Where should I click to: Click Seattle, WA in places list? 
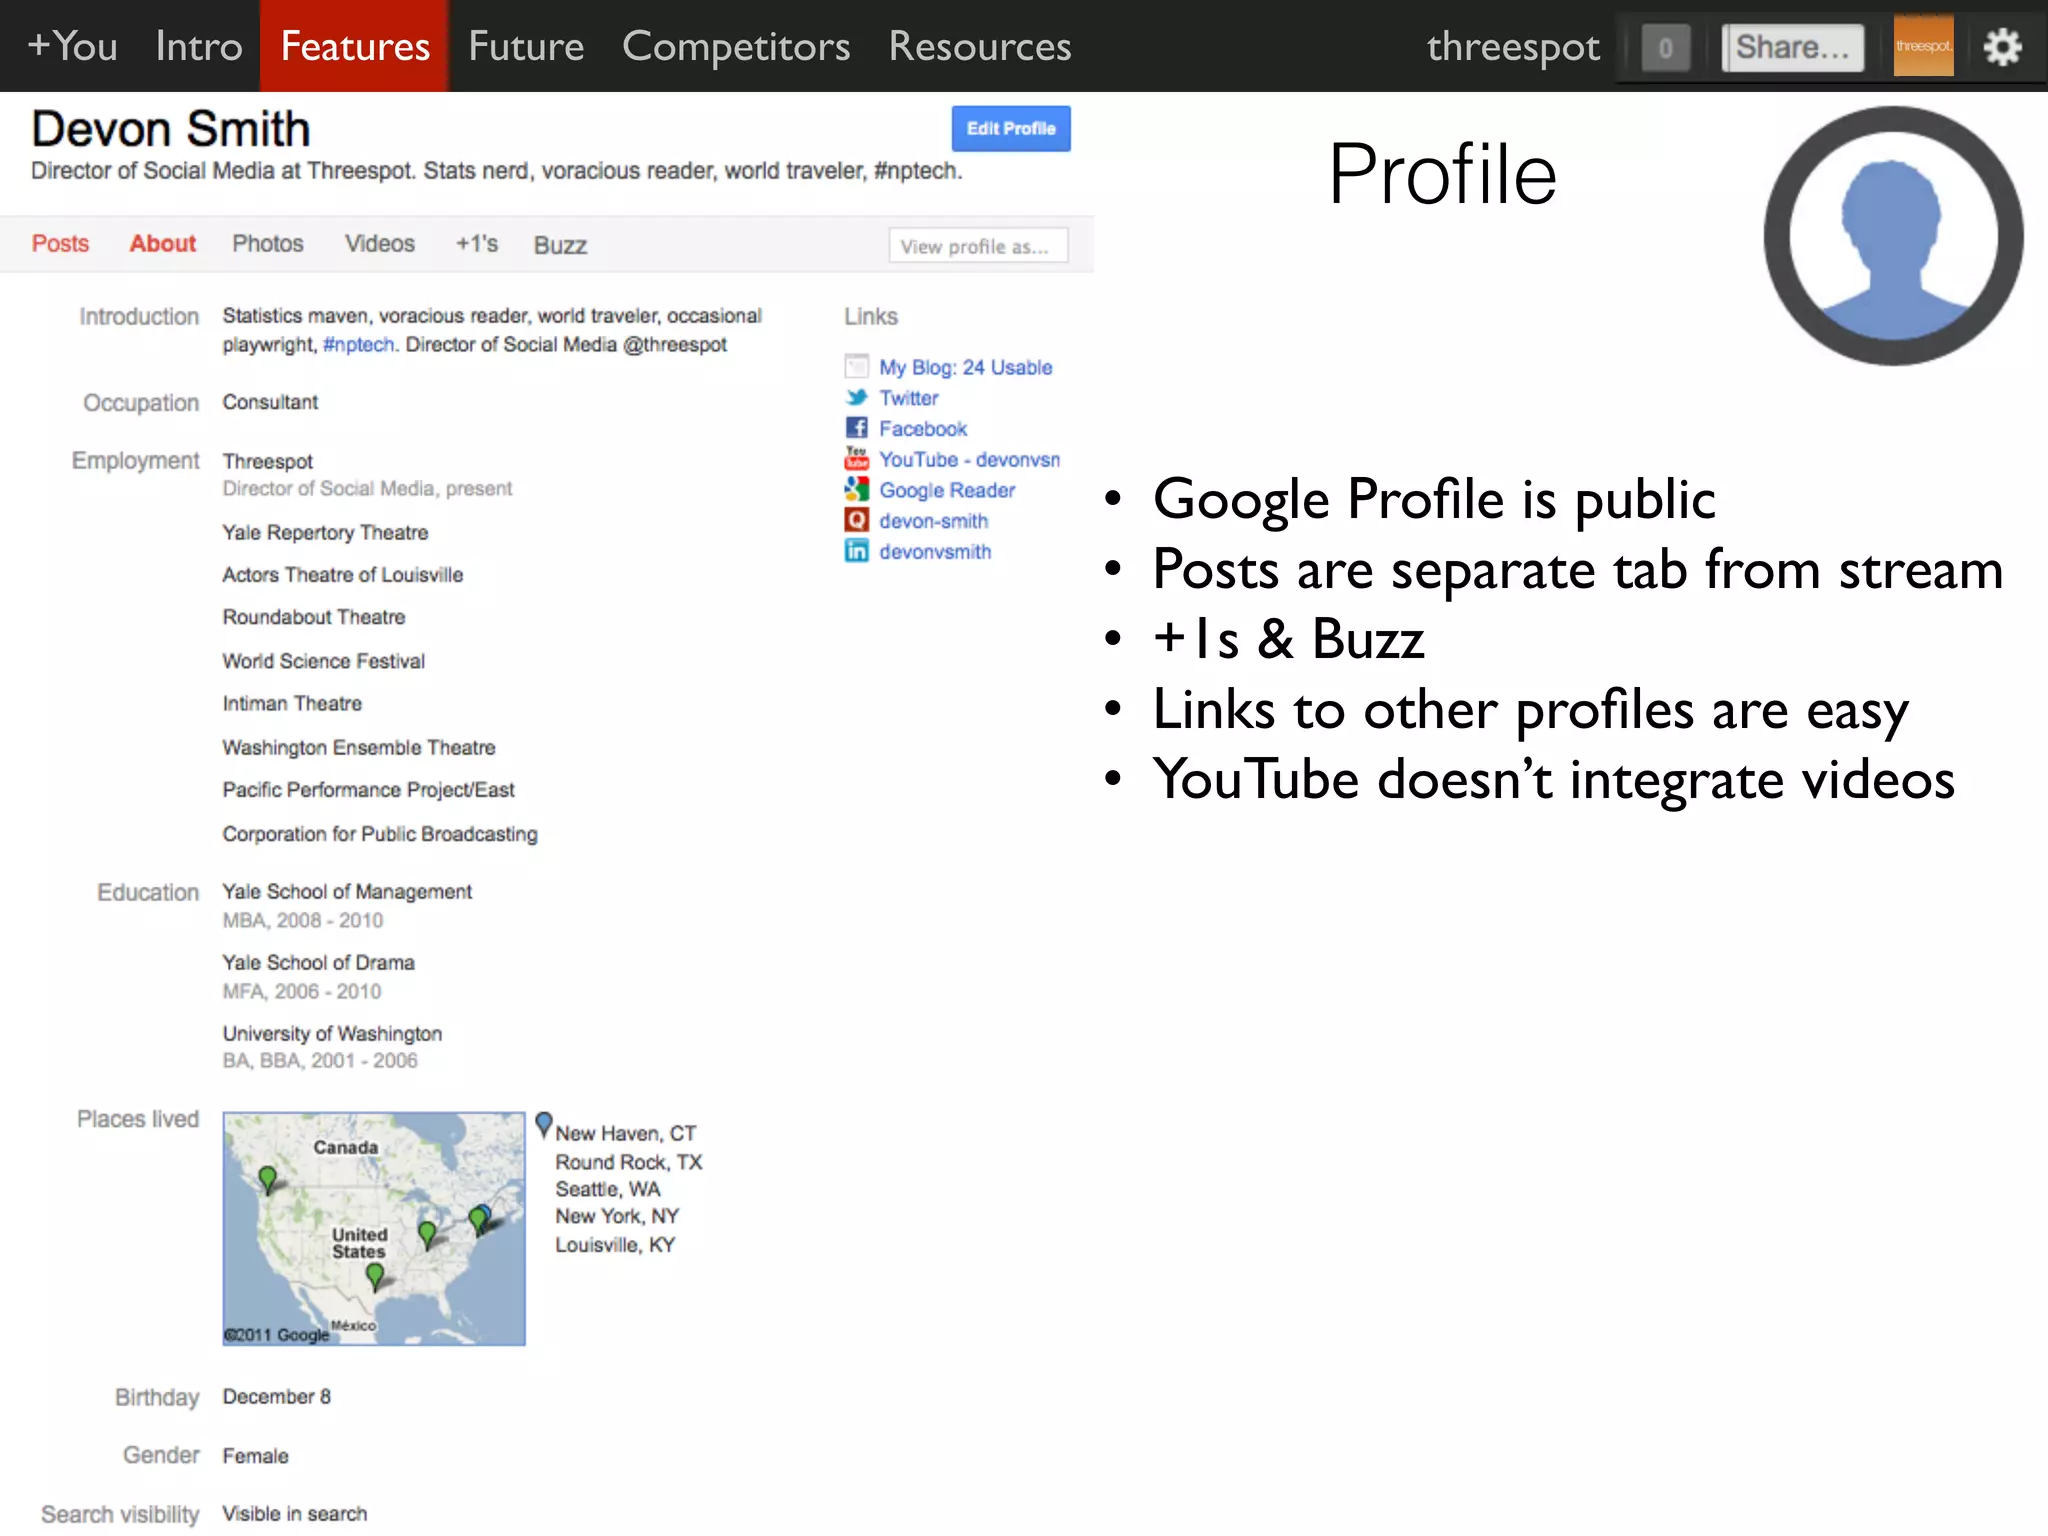(608, 1189)
